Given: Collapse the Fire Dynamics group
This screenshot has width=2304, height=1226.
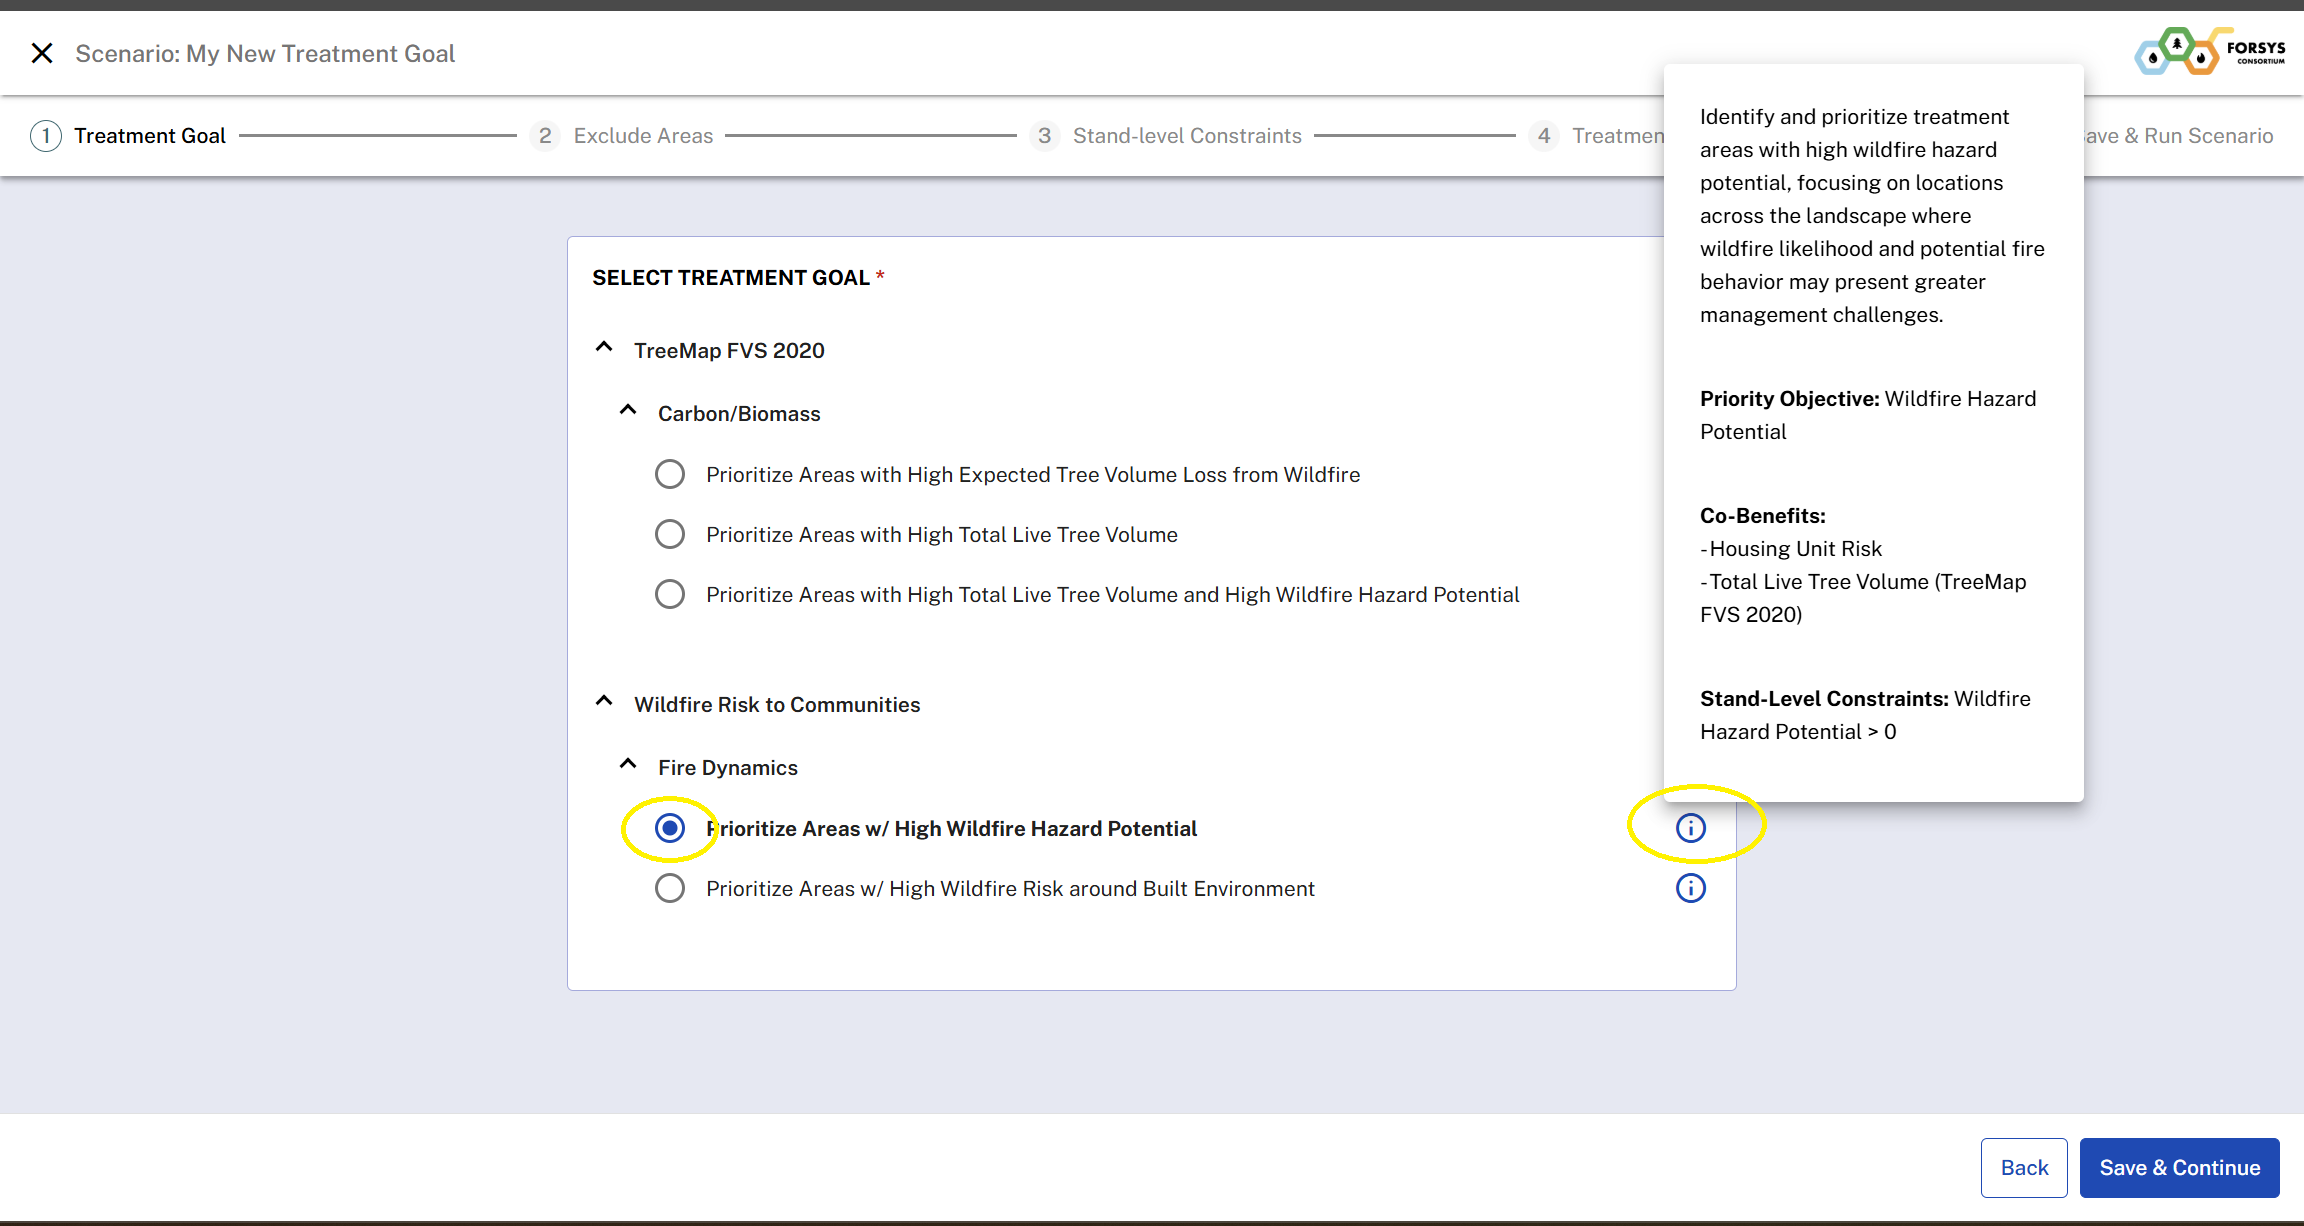Looking at the screenshot, I should (x=628, y=765).
